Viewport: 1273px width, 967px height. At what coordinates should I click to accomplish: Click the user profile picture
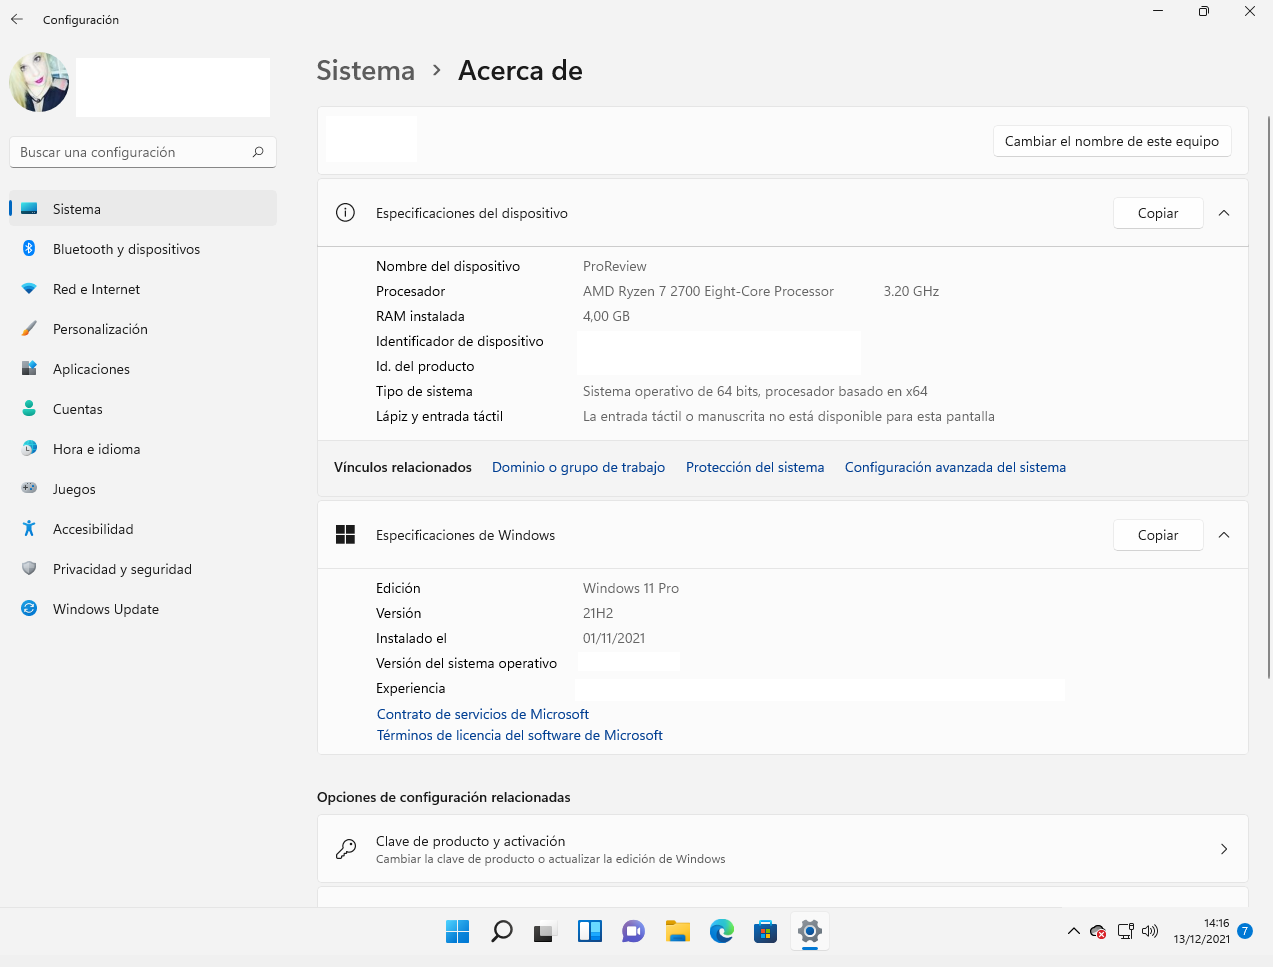tap(38, 82)
